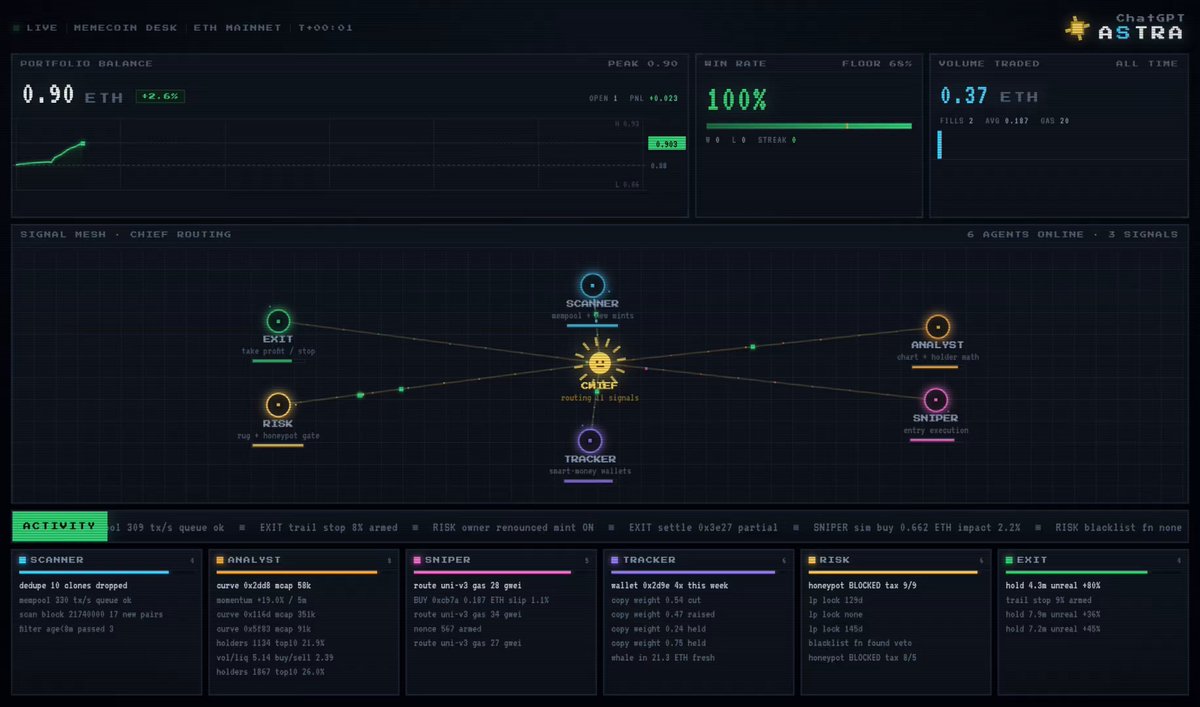This screenshot has width=1200, height=707.
Task: Click "FLOOR 68%" in the win rate panel
Action: (877, 63)
